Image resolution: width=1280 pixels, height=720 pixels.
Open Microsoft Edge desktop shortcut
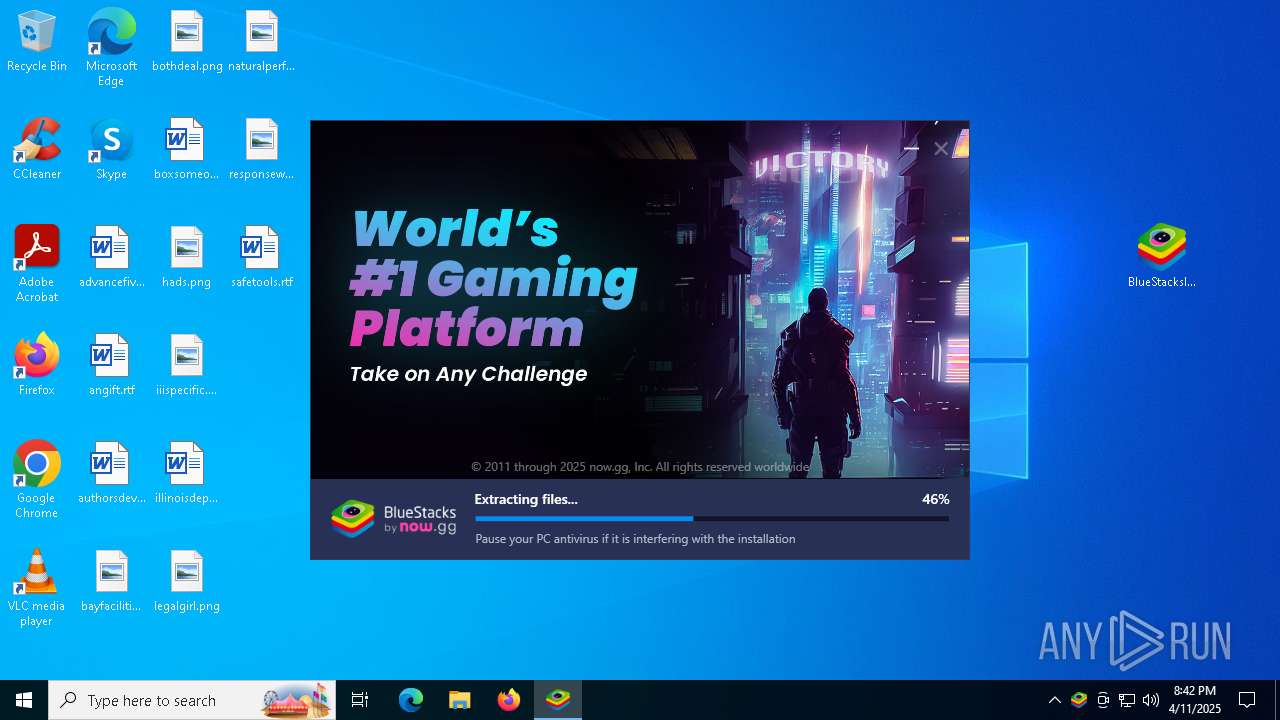pyautogui.click(x=111, y=47)
